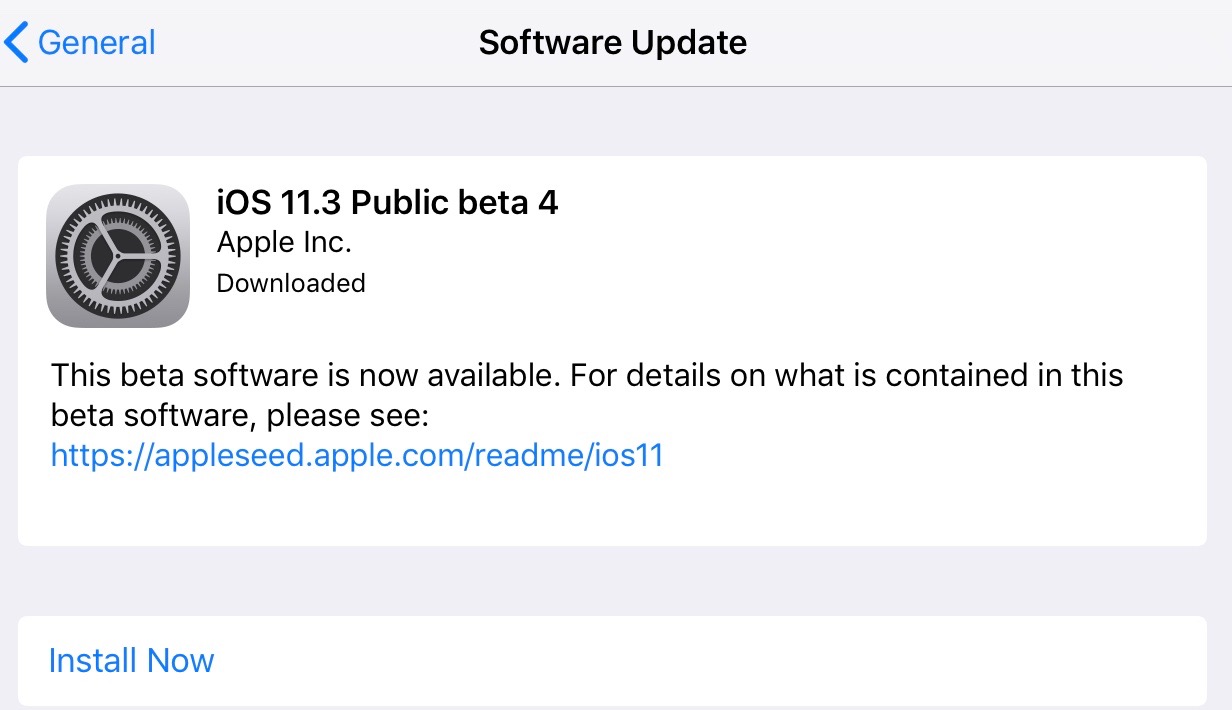1232x710 pixels.
Task: Click the Software Update page title
Action: coord(612,43)
